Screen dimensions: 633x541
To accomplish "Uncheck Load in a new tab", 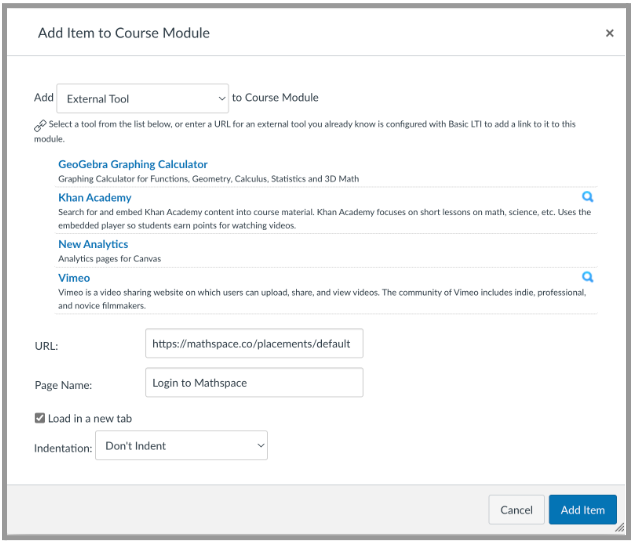I will (x=40, y=418).
